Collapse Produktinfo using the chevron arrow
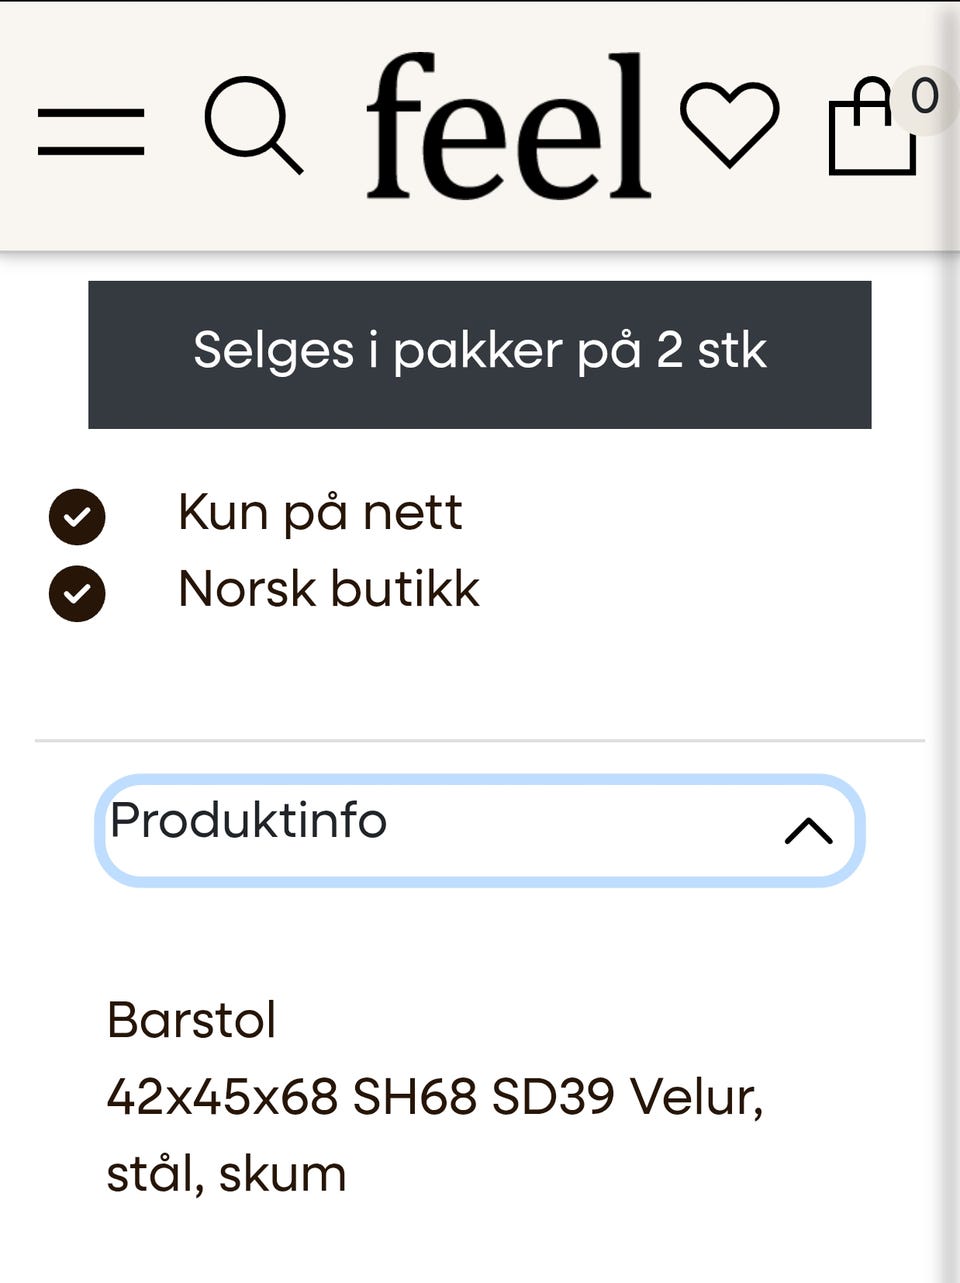 point(808,830)
